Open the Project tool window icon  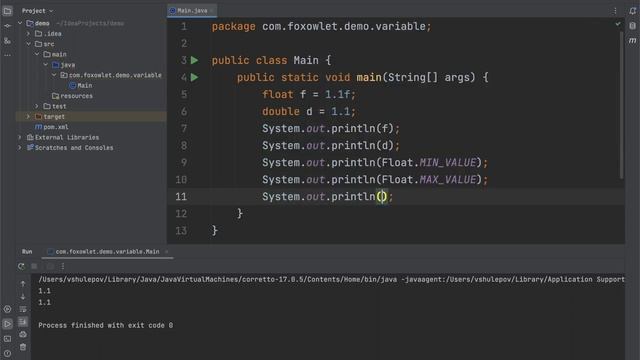click(7, 11)
